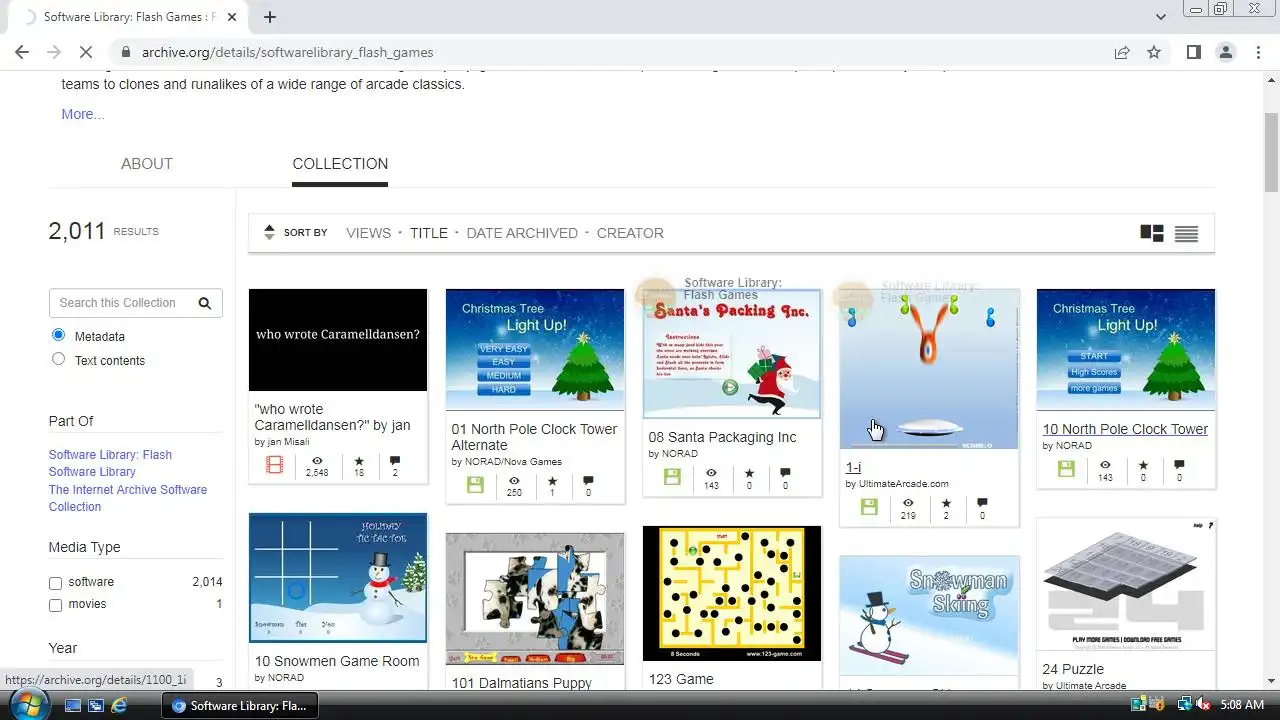Open the Christmas Tree Light Up difficulty thumbnail

point(535,350)
